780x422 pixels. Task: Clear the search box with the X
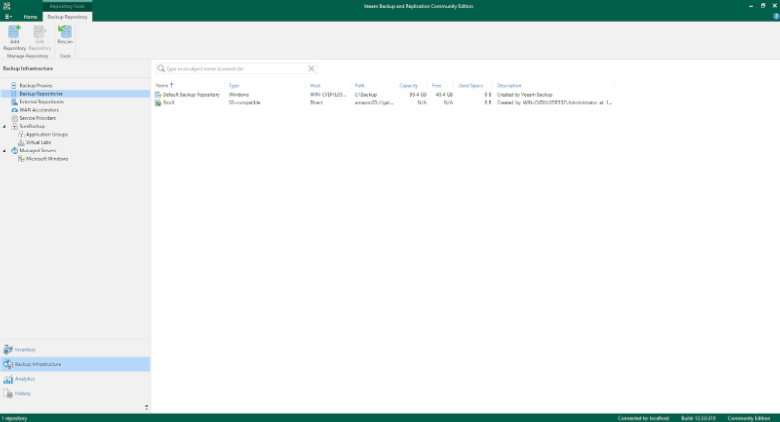coord(311,68)
